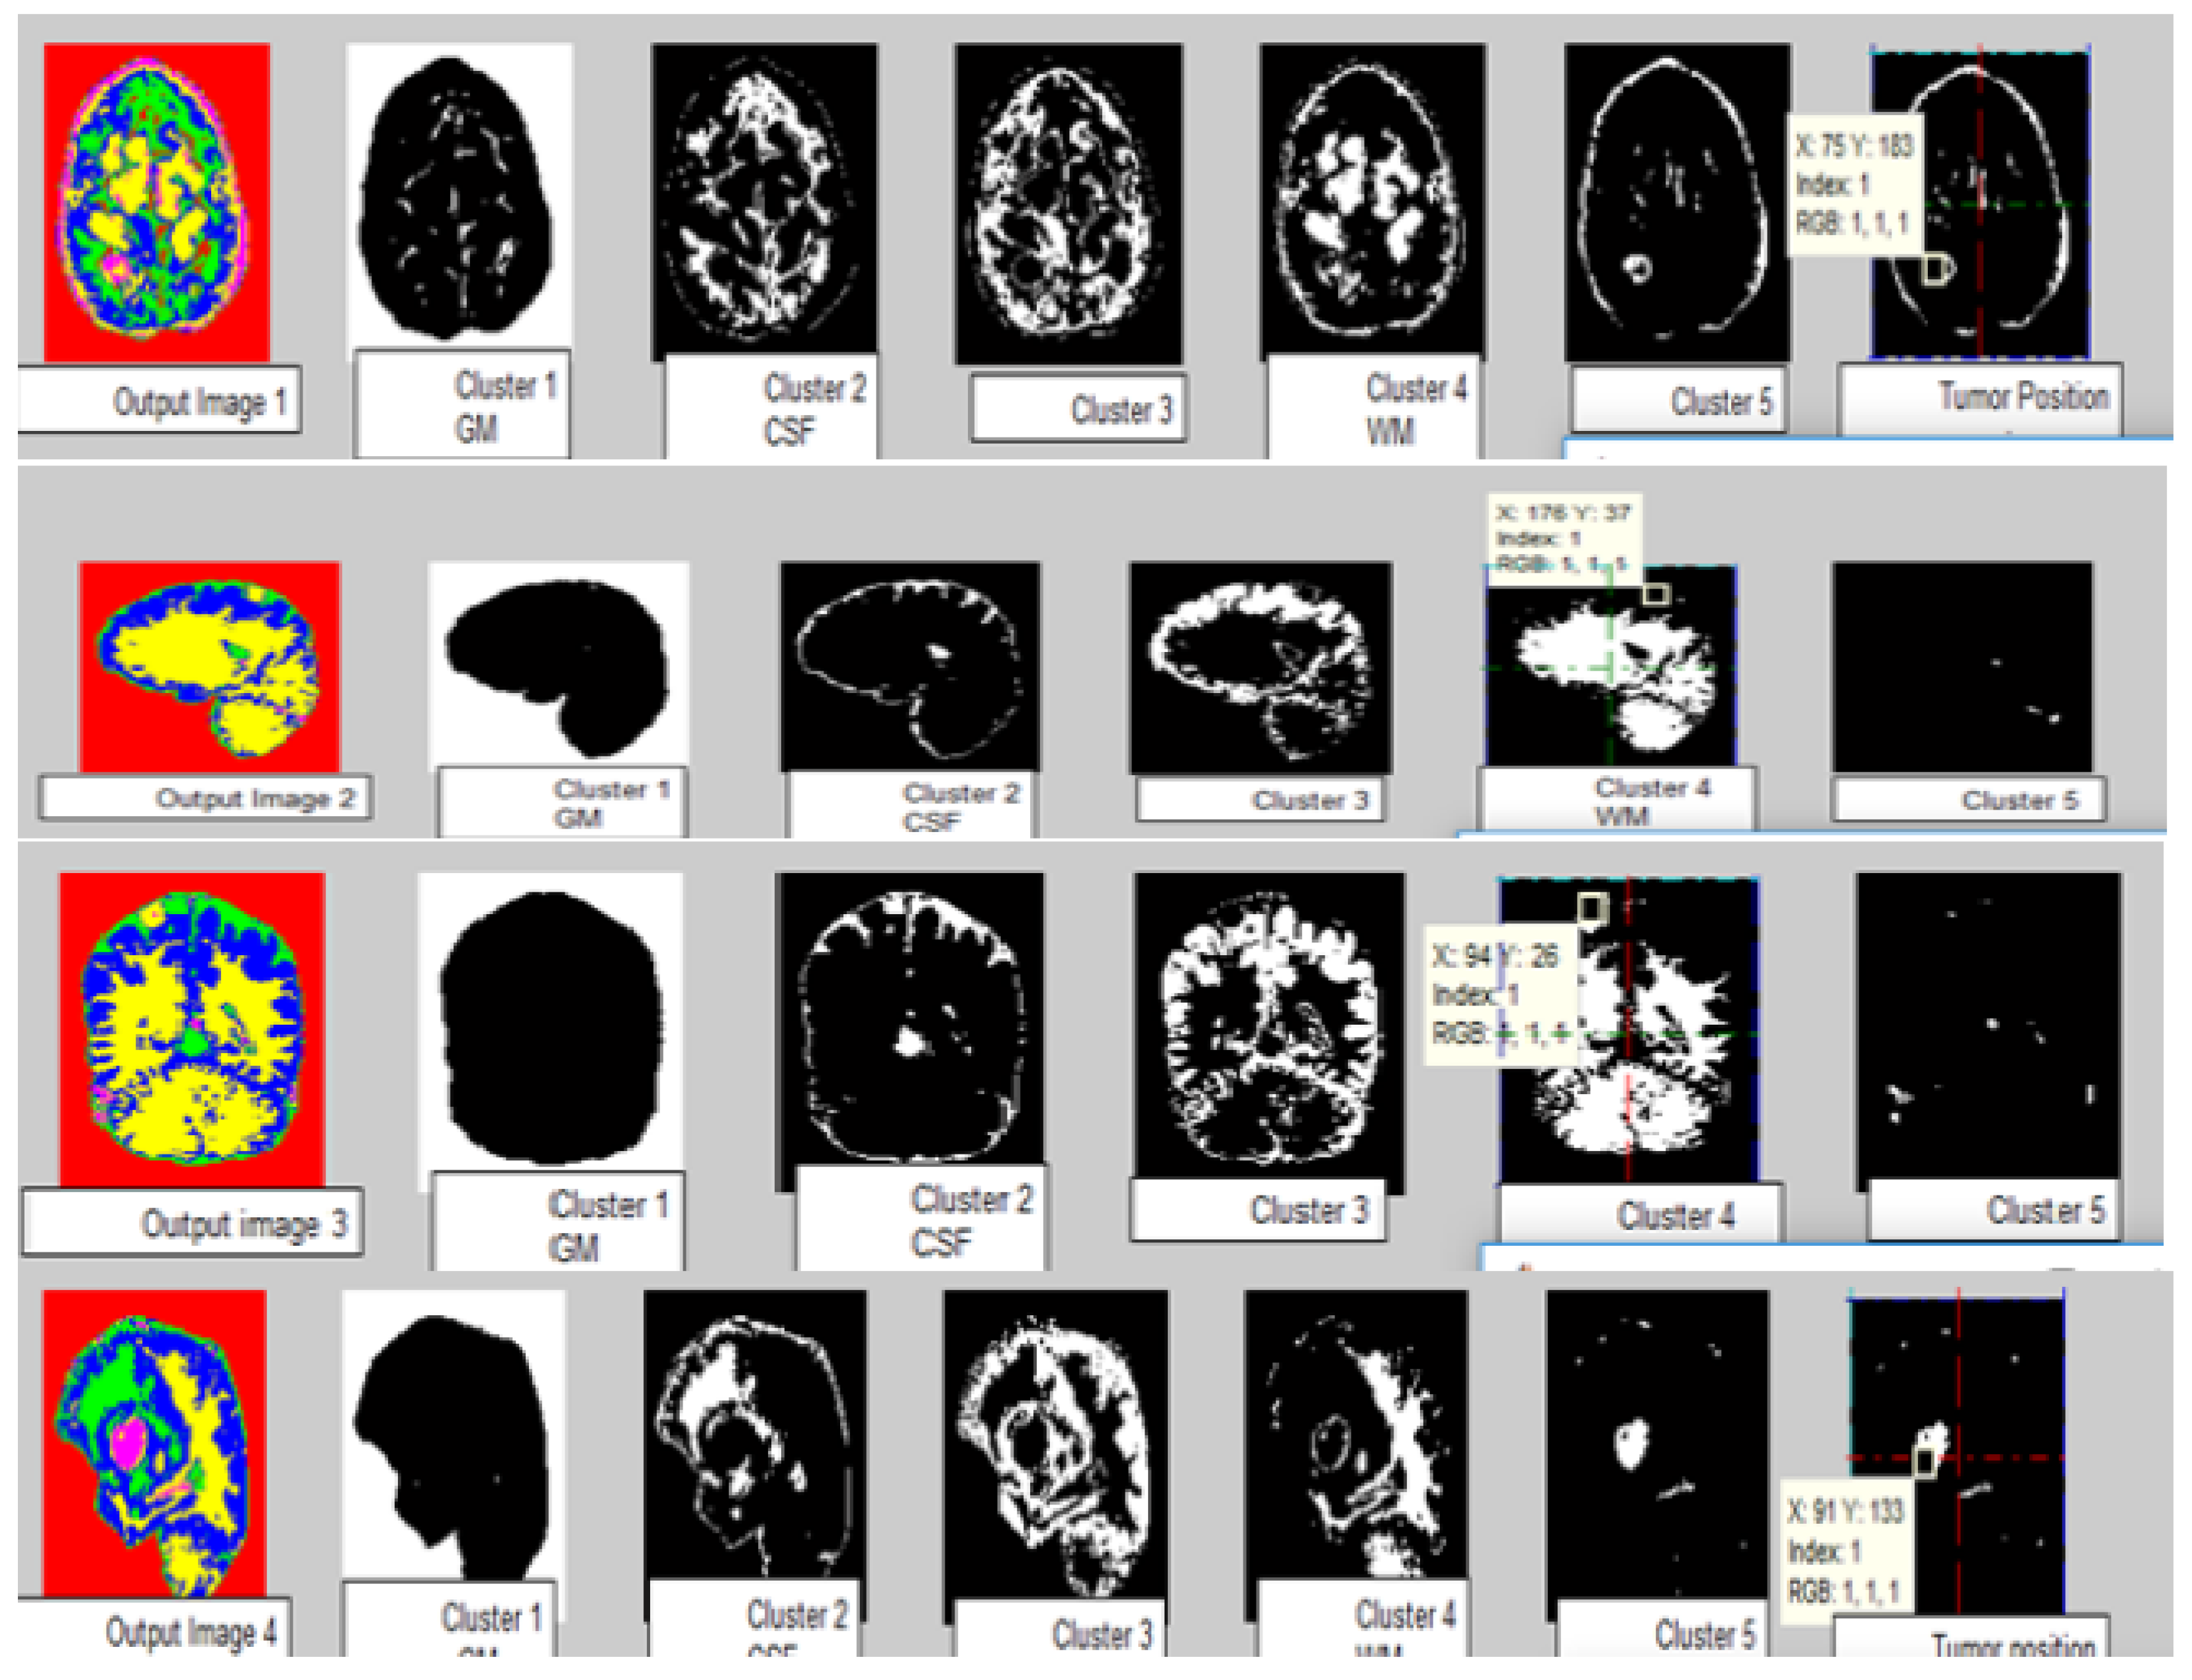Click the Cluster 2 CSF image in first row
The height and width of the screenshot is (1680, 2192).
pos(764,199)
